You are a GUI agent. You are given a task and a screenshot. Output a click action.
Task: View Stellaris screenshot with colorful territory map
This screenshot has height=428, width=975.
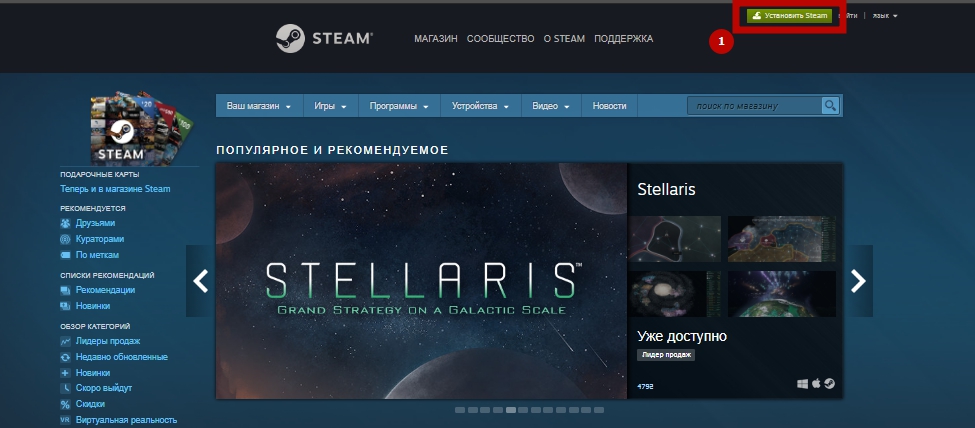(x=782, y=239)
